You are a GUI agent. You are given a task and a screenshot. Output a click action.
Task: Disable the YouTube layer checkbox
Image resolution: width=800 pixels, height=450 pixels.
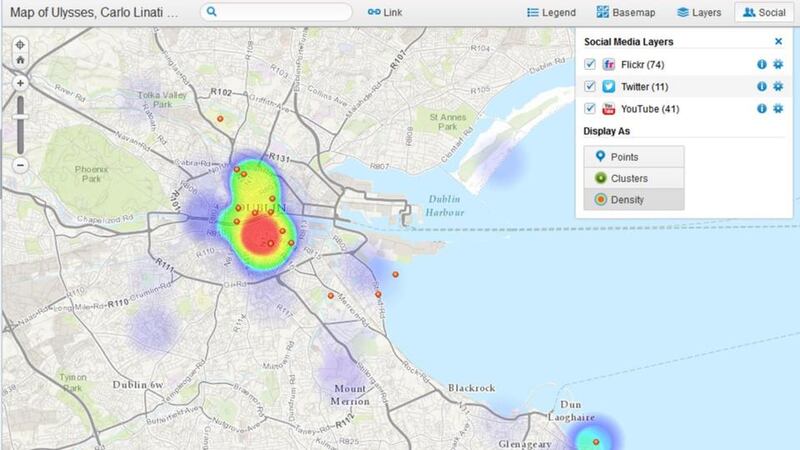[590, 109]
